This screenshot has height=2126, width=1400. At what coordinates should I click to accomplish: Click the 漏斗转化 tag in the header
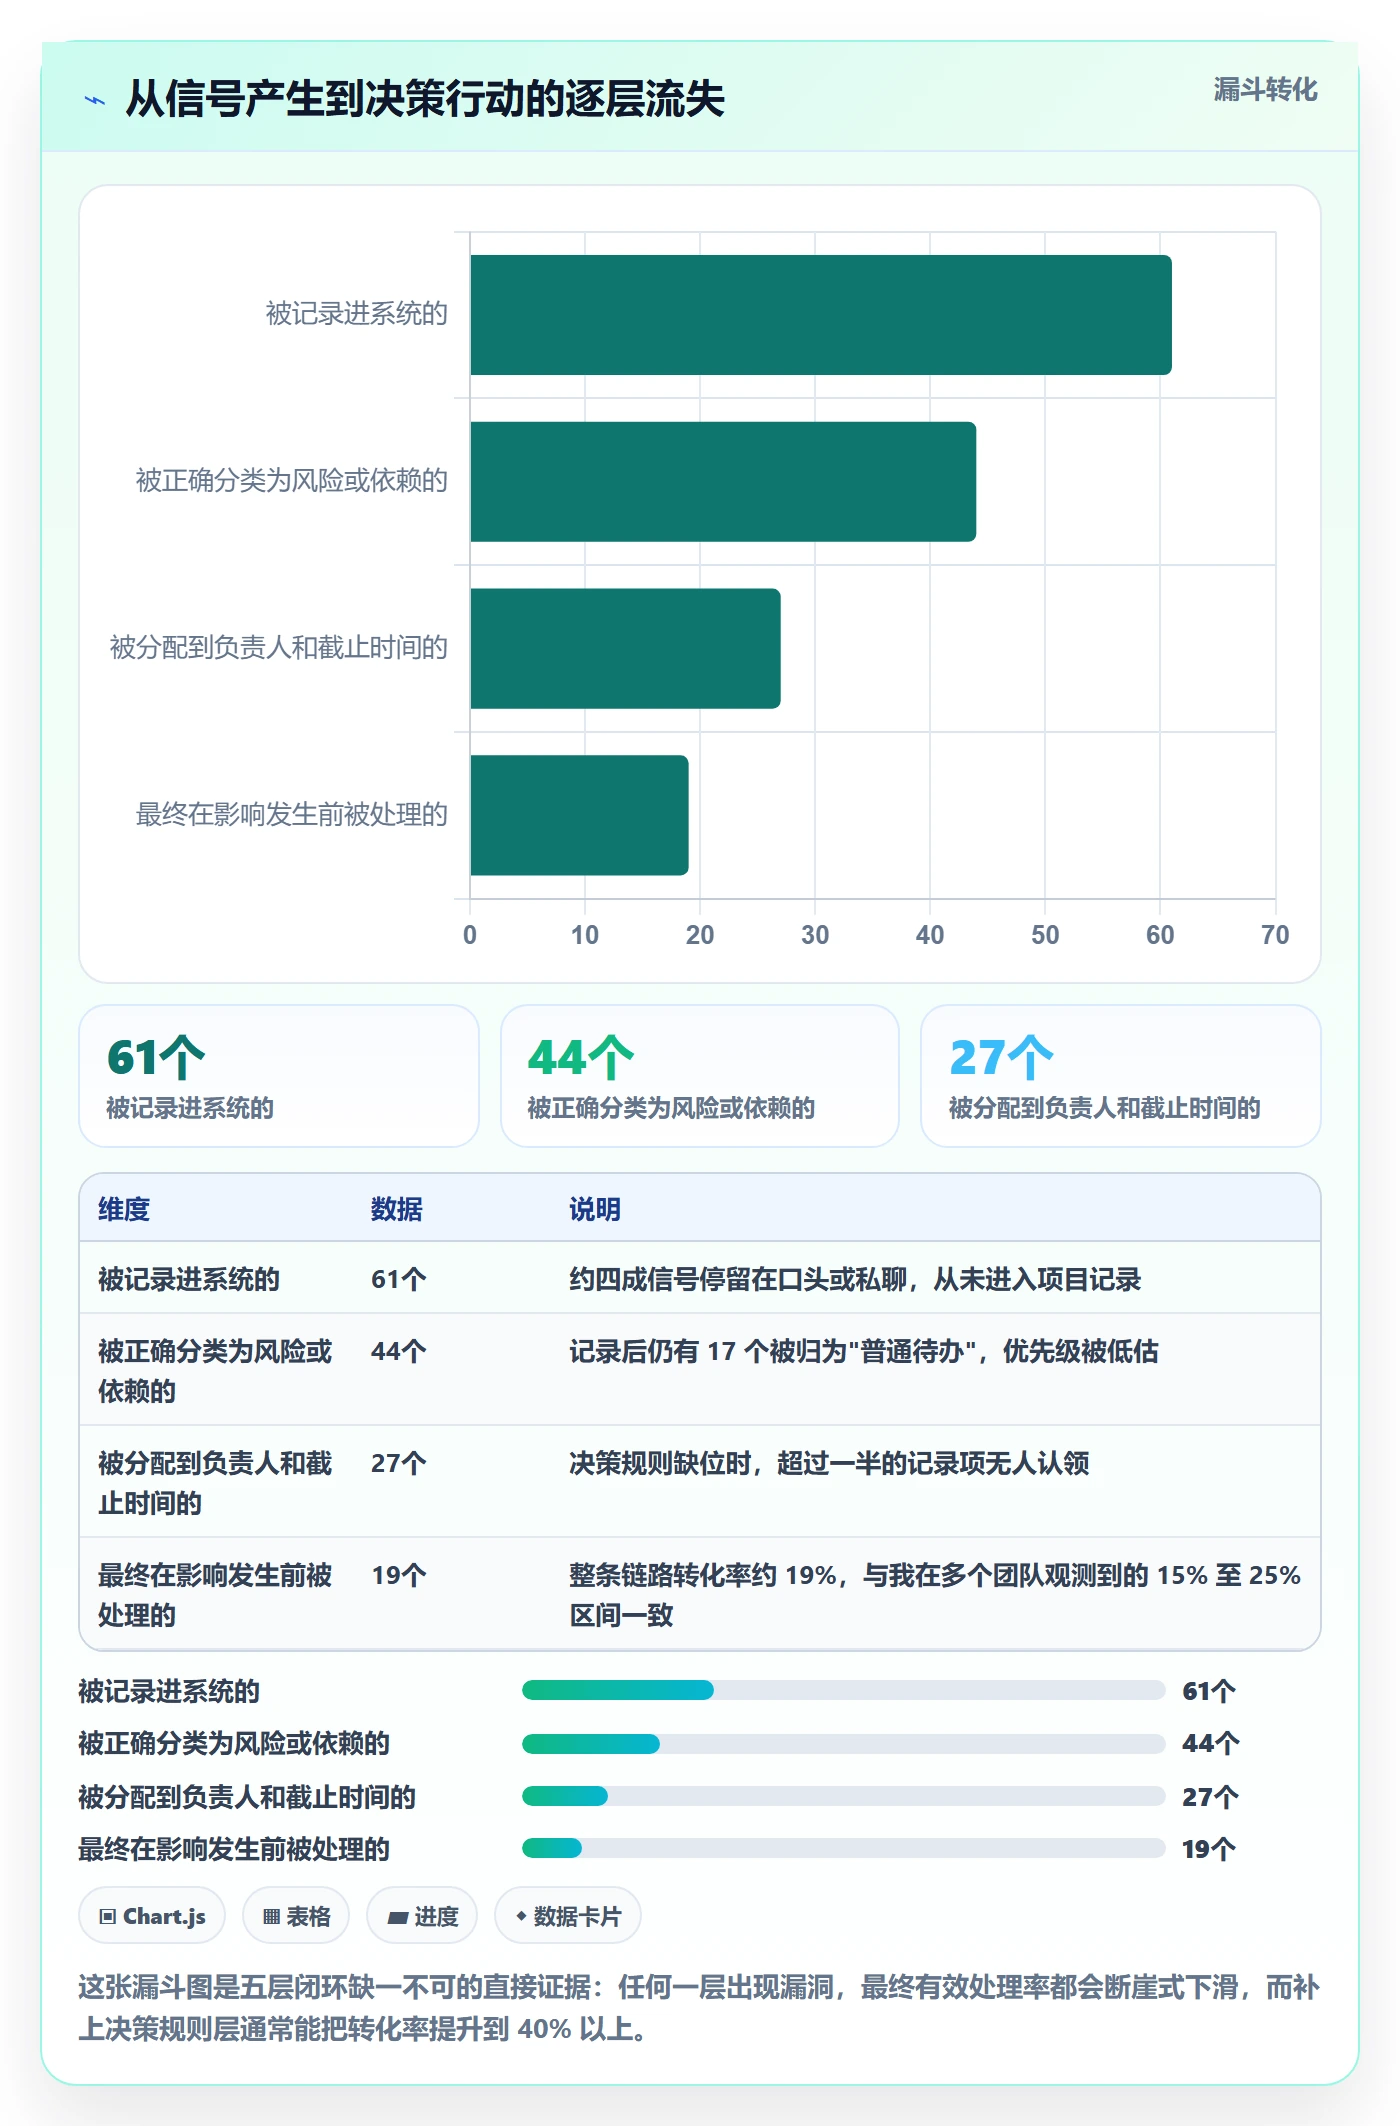(x=1265, y=90)
